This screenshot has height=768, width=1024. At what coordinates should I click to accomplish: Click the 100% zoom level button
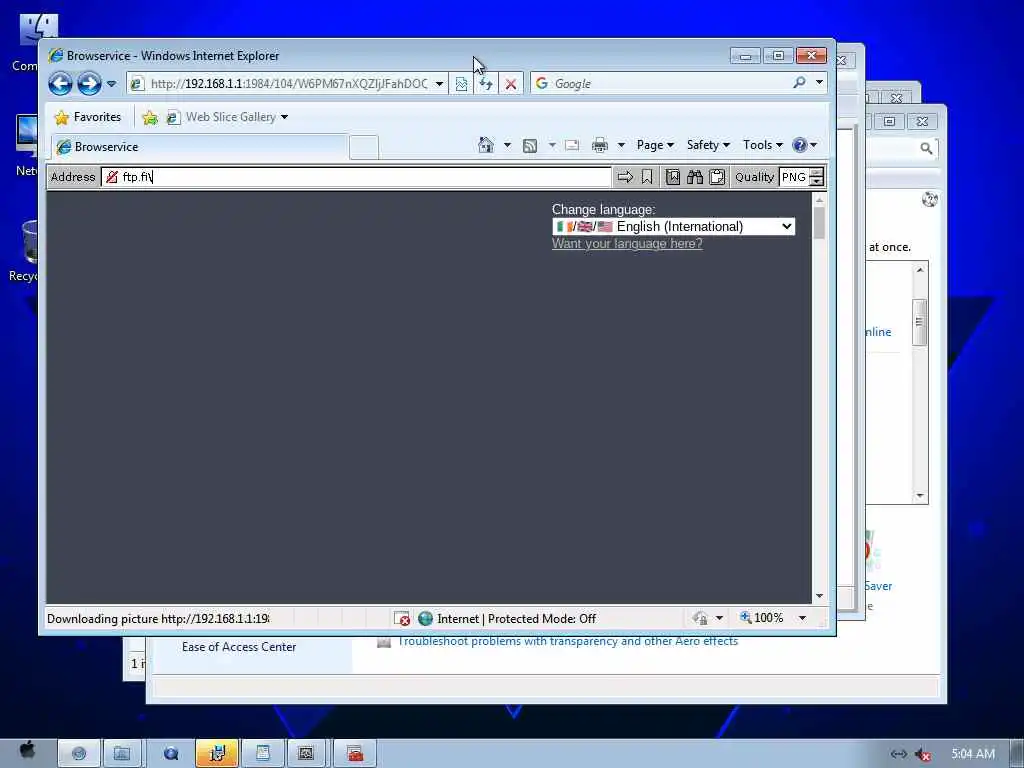point(761,618)
